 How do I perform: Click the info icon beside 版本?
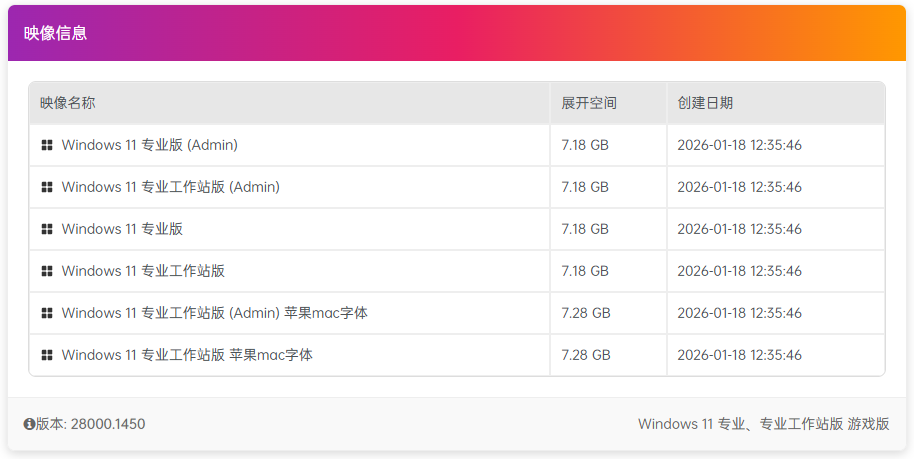pos(29,424)
